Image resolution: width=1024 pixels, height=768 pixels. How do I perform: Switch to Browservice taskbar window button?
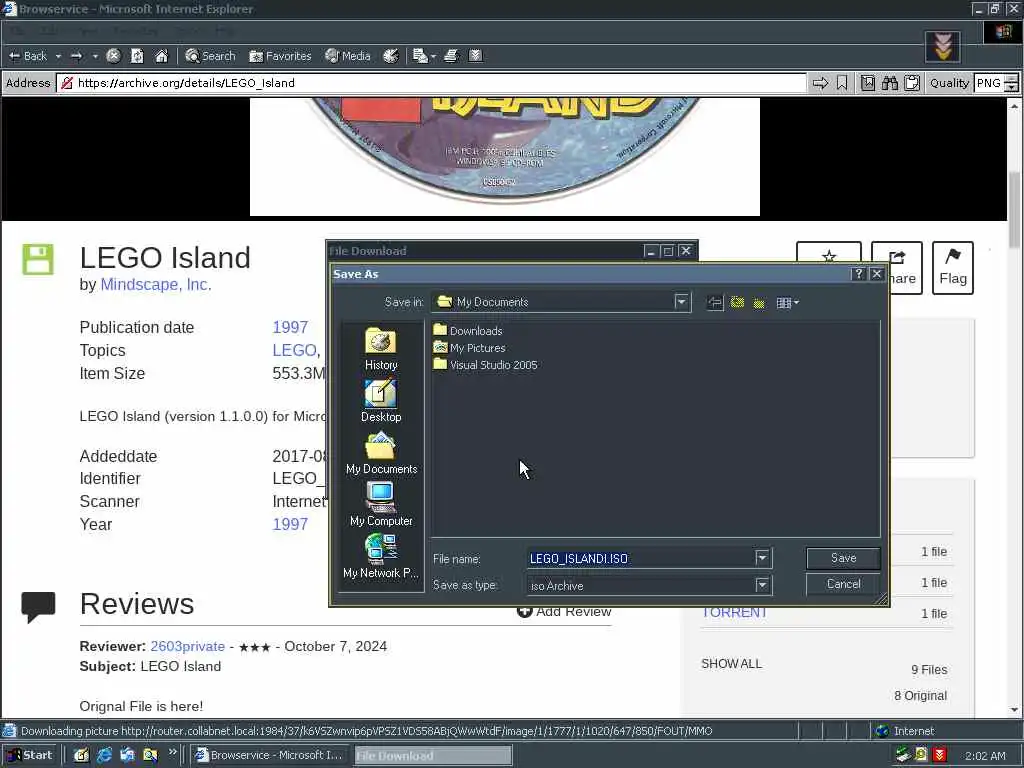269,756
